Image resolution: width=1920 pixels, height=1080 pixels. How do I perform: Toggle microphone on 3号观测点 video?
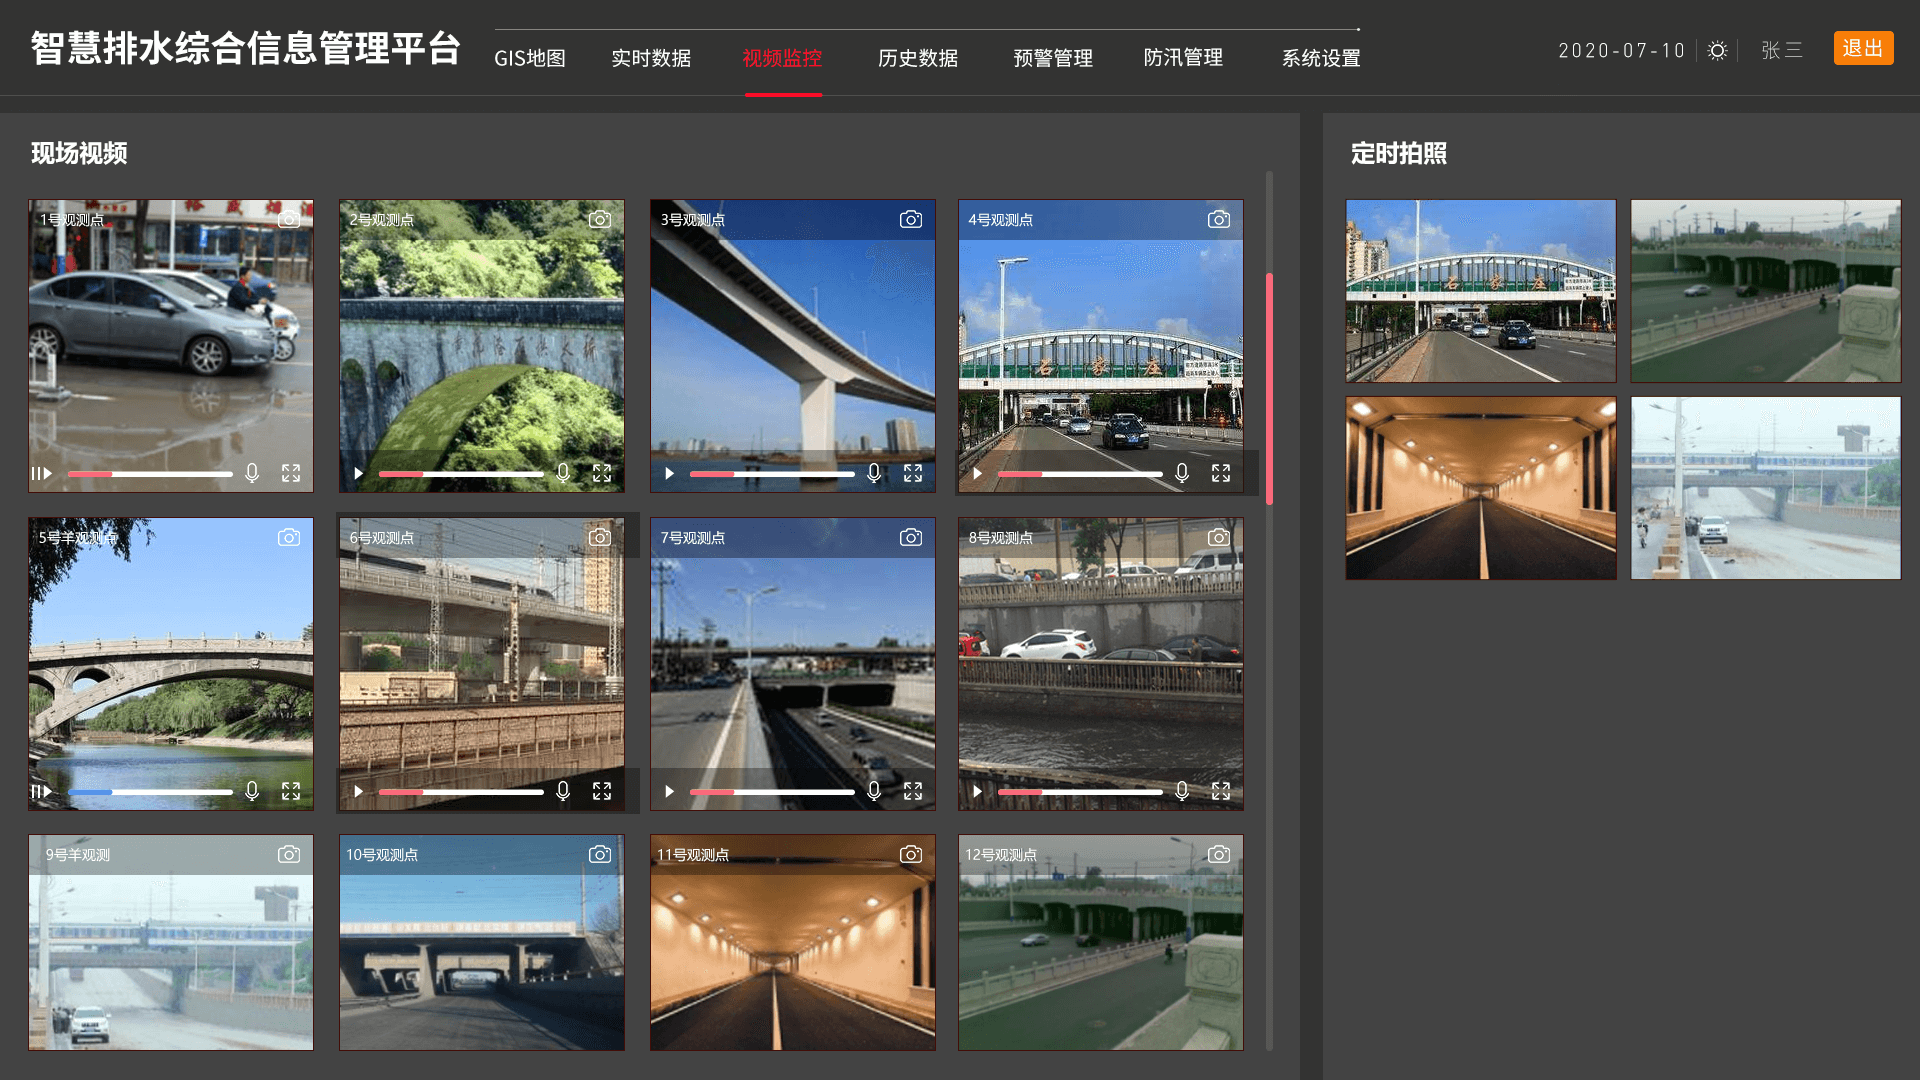pos(874,473)
